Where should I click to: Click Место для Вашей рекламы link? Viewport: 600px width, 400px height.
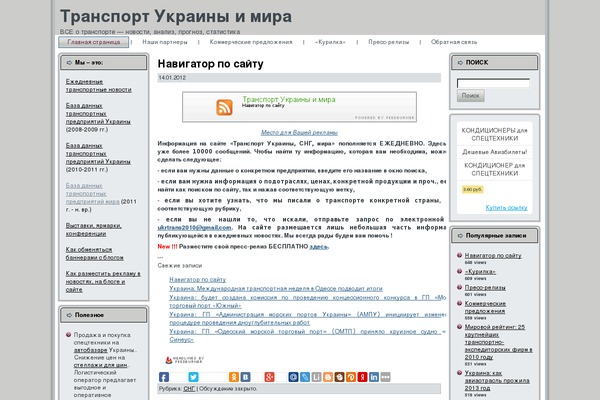[x=299, y=132]
